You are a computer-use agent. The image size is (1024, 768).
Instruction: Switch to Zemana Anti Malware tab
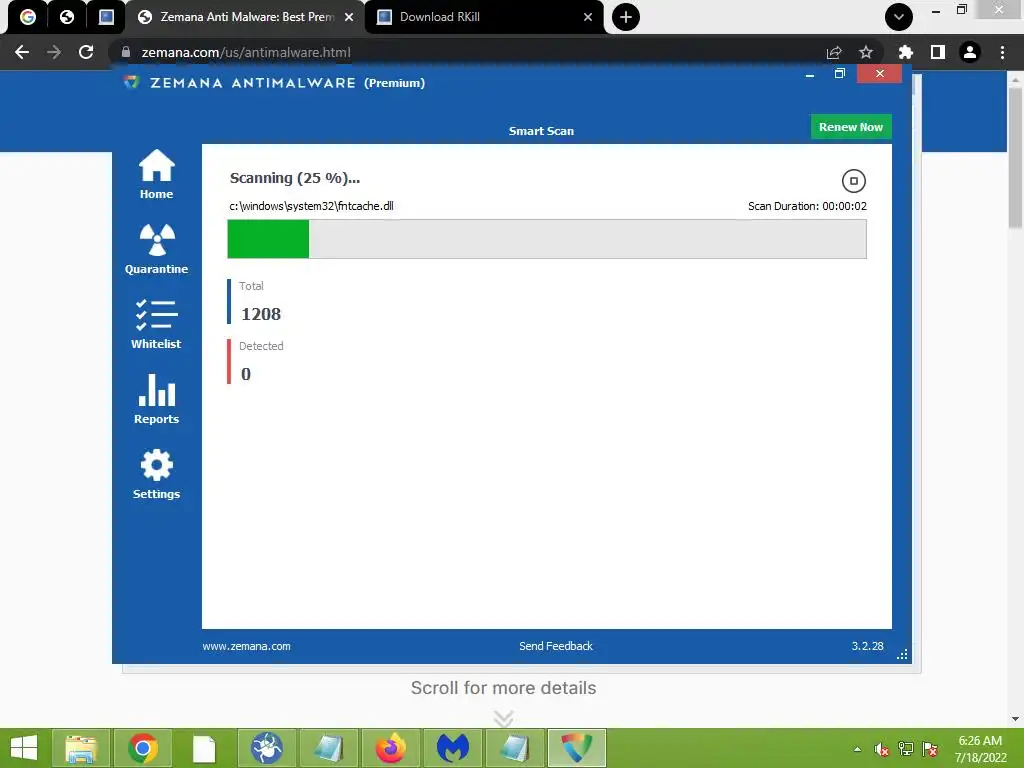(245, 17)
